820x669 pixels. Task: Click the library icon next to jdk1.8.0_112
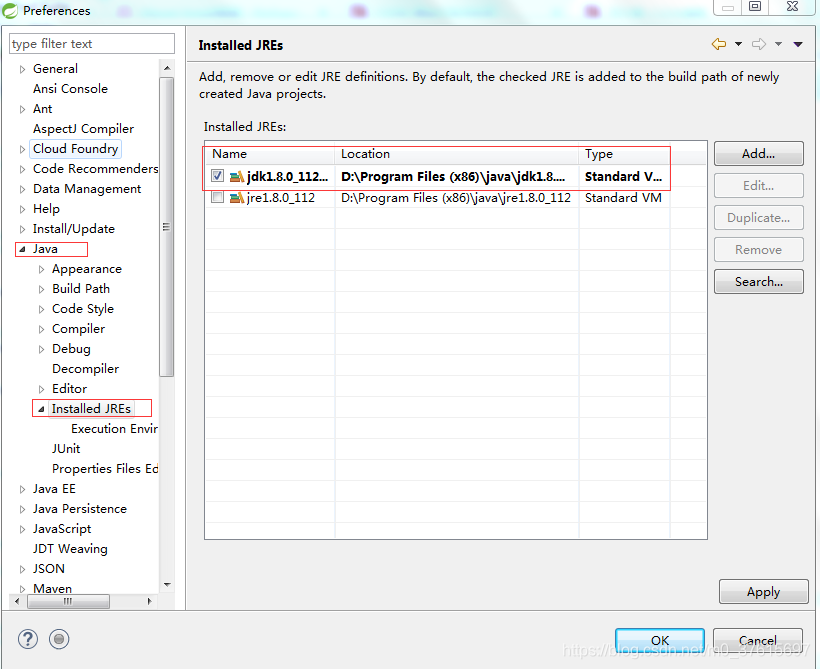pyautogui.click(x=235, y=176)
